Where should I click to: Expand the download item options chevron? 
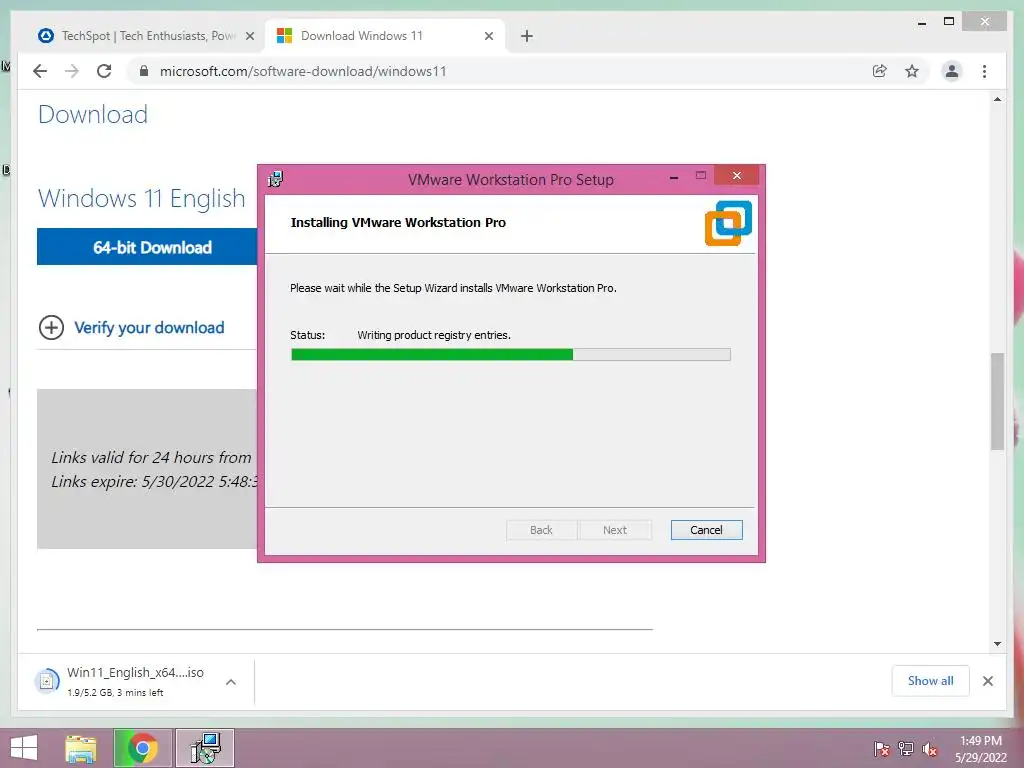click(x=231, y=682)
